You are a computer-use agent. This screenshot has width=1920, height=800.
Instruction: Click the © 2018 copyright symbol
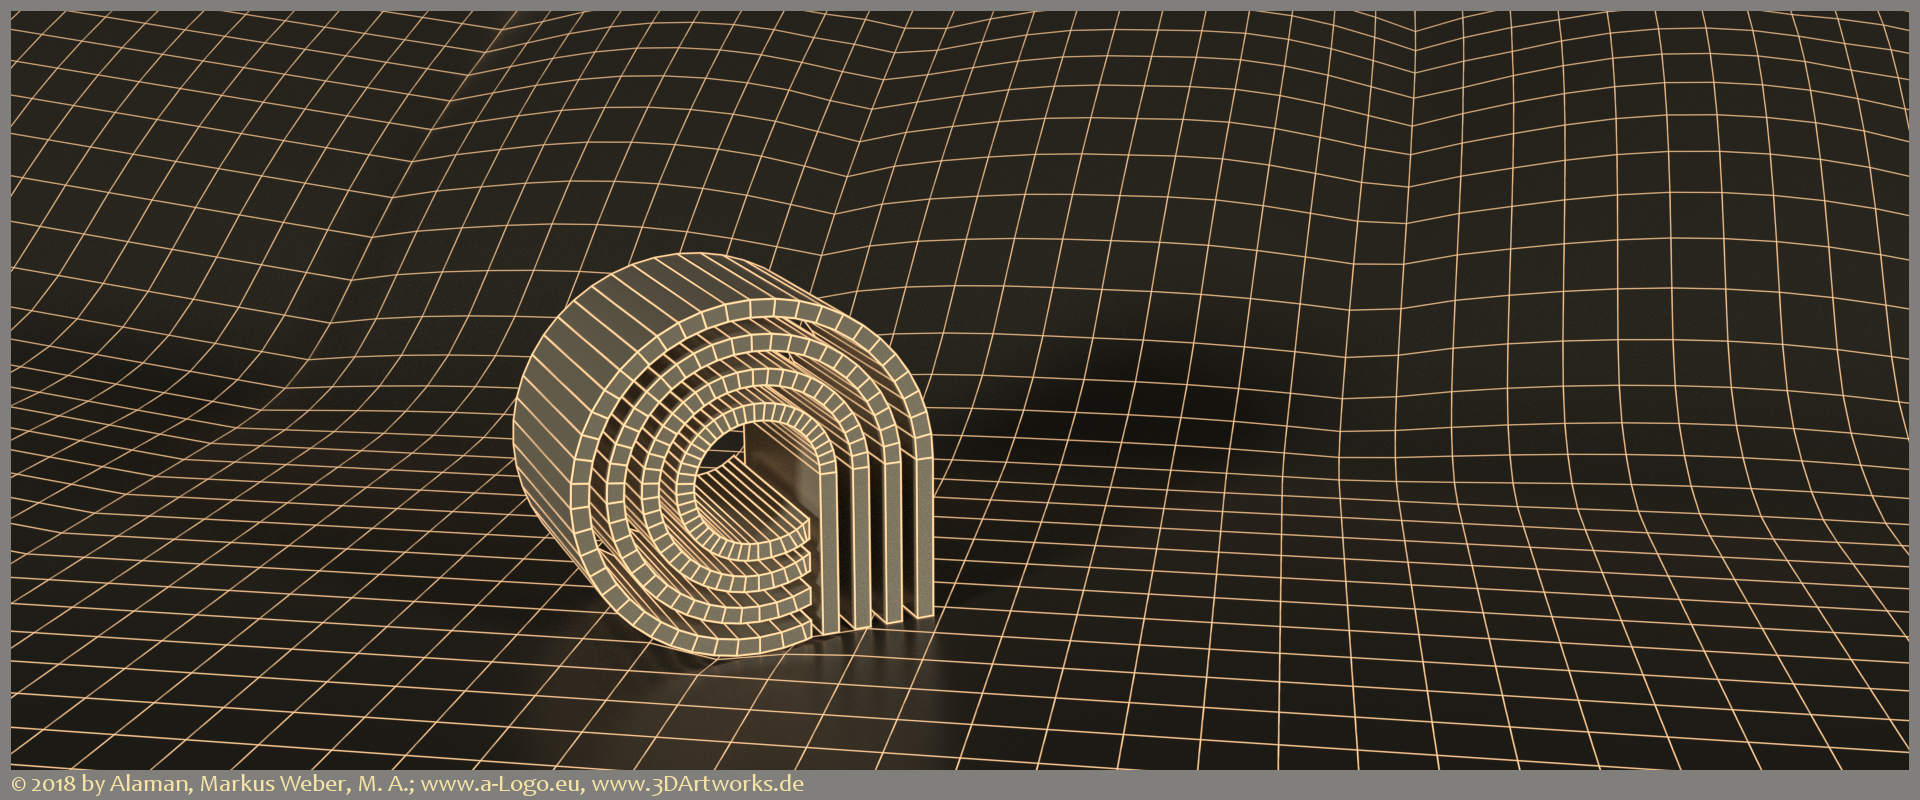tap(17, 785)
